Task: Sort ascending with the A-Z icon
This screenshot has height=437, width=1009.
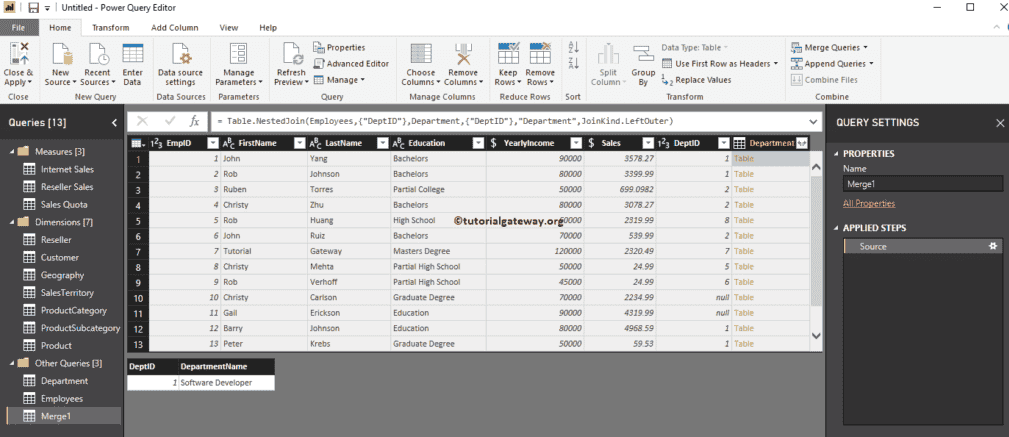Action: pos(575,48)
